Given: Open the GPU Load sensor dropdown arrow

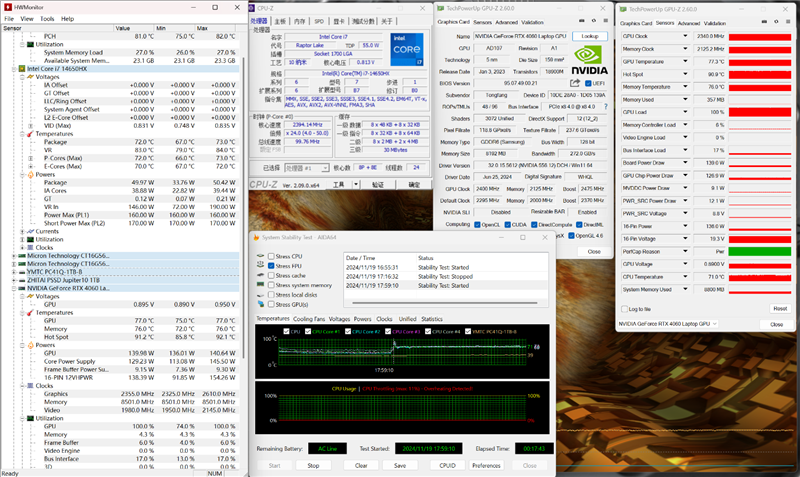Looking at the screenshot, I should tap(685, 112).
